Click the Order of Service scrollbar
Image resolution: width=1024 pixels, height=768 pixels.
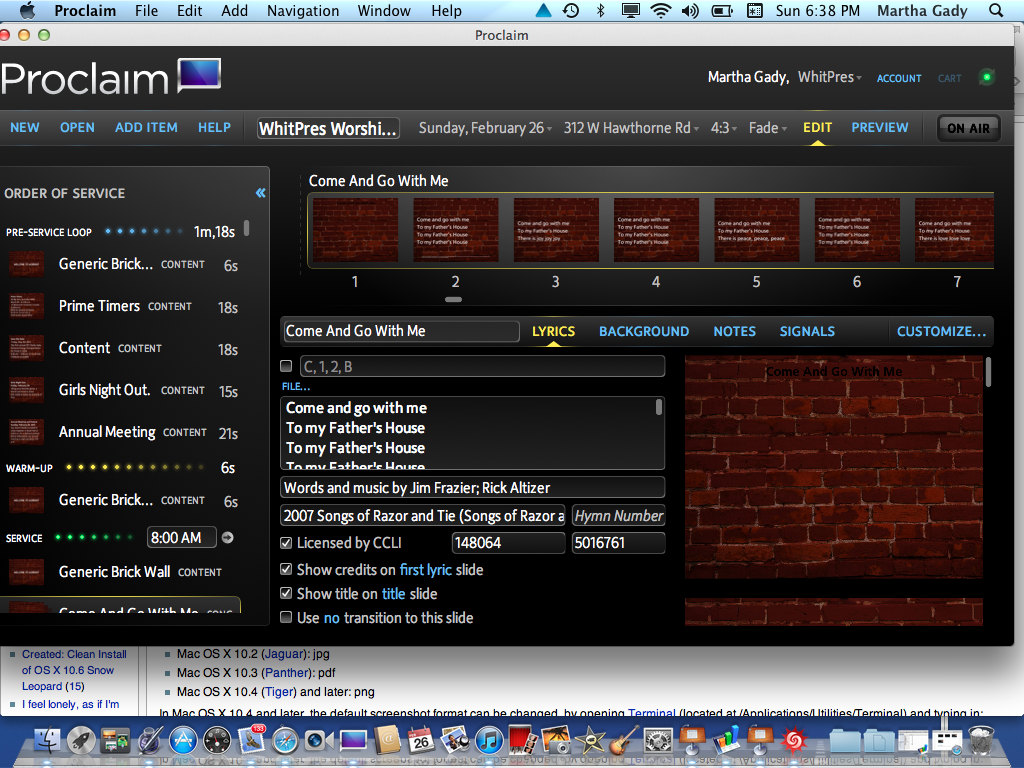click(246, 228)
